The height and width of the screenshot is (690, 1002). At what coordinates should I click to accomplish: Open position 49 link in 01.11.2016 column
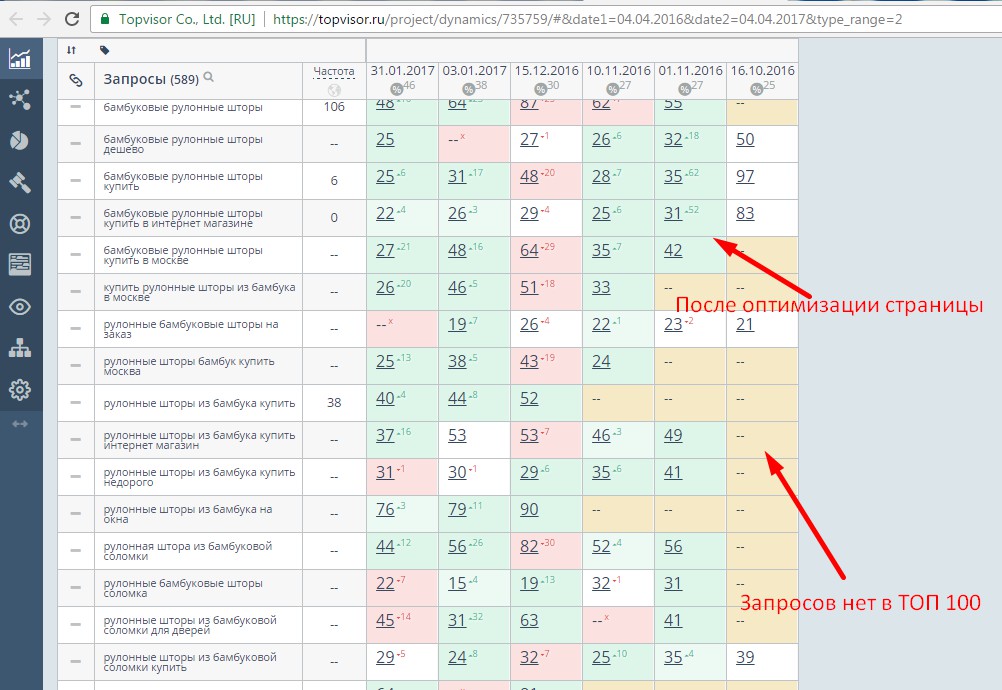pos(673,436)
